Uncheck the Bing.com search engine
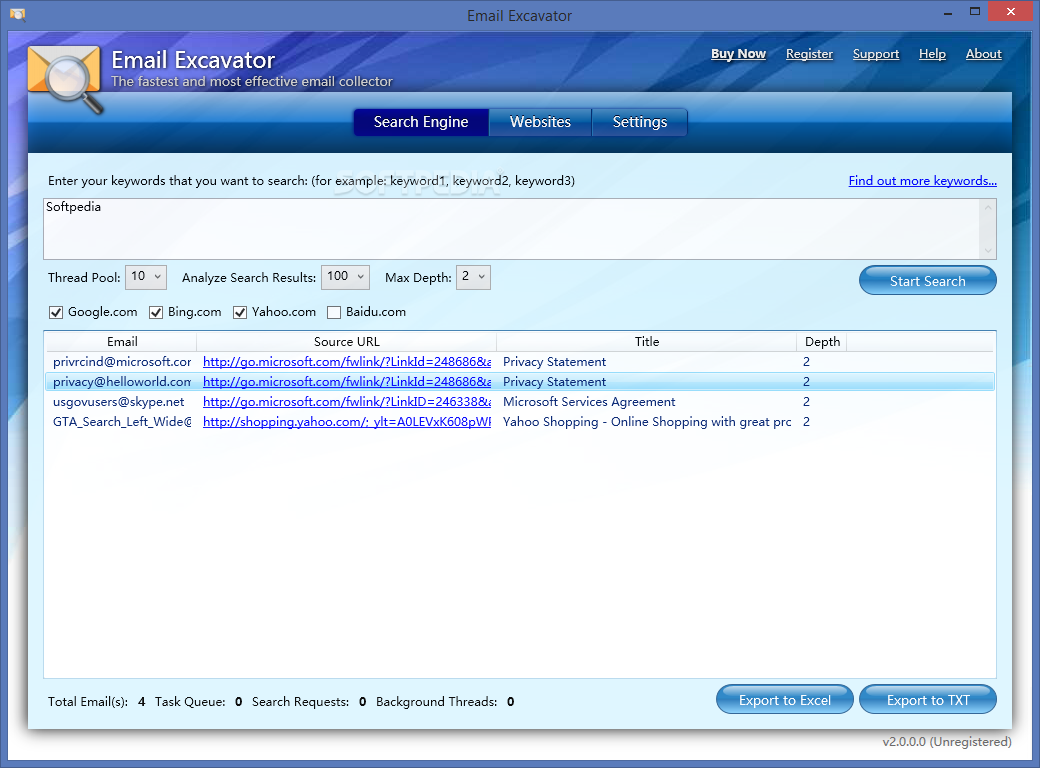 point(156,312)
